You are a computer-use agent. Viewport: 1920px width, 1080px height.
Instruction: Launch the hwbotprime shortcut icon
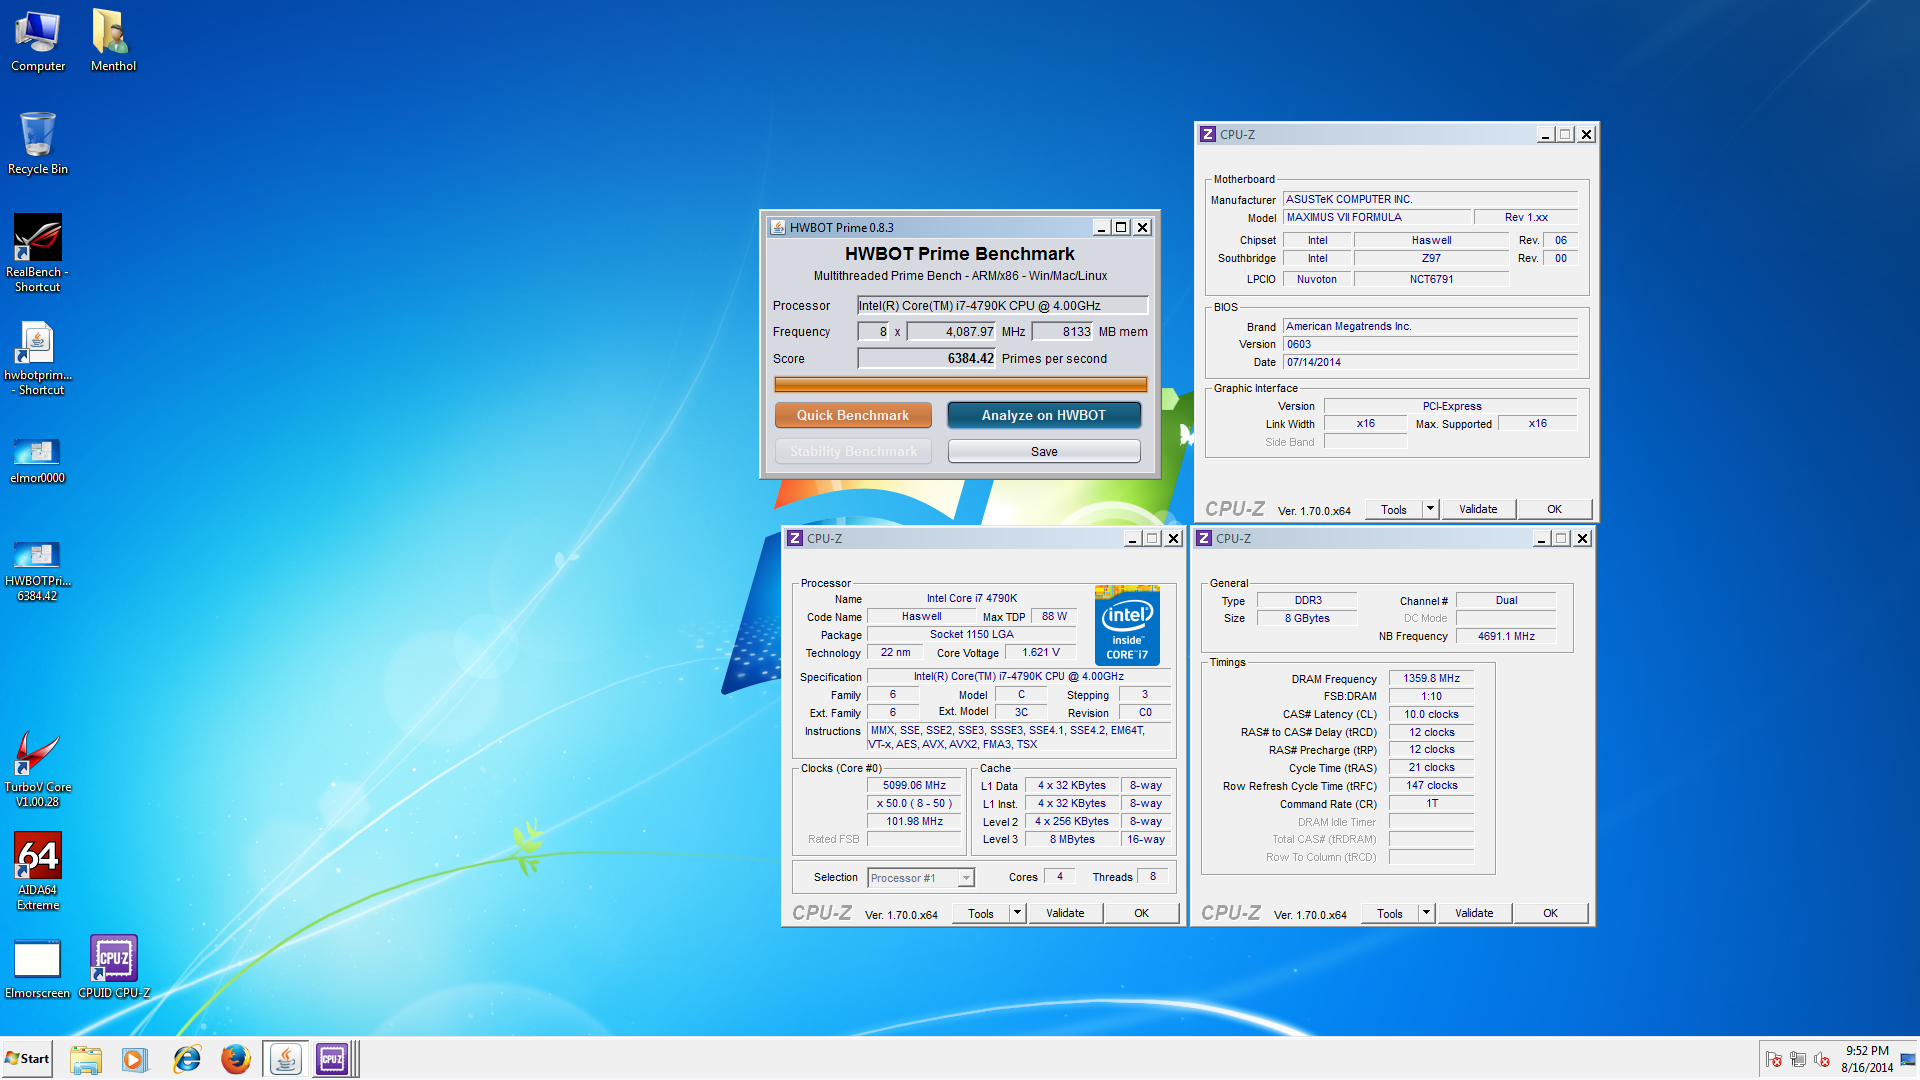(38, 358)
